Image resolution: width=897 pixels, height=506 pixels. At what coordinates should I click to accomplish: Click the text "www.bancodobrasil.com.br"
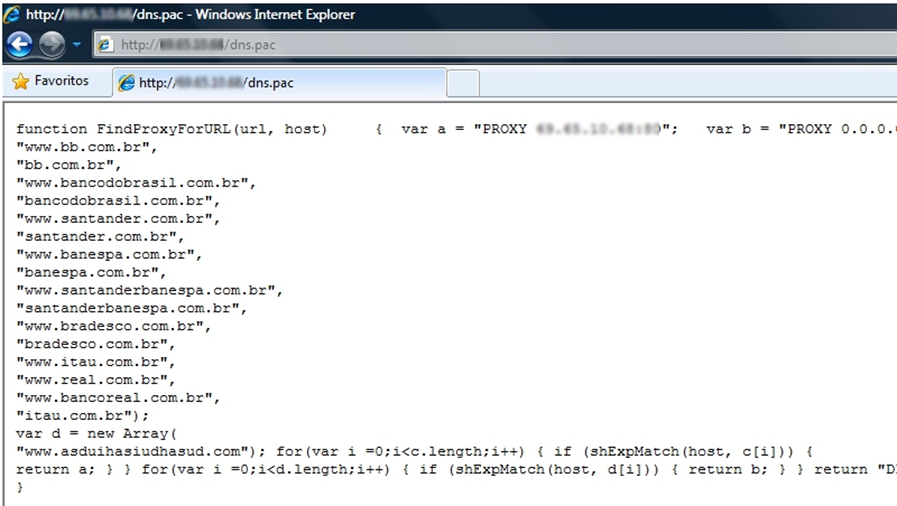click(136, 183)
